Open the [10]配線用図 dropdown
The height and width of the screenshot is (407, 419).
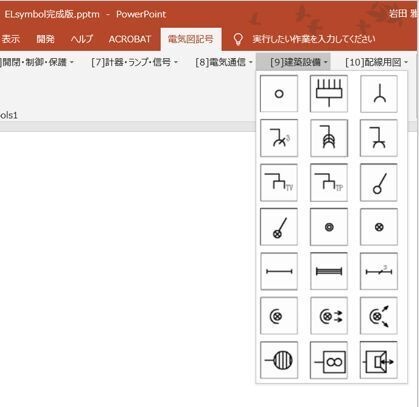pos(376,62)
